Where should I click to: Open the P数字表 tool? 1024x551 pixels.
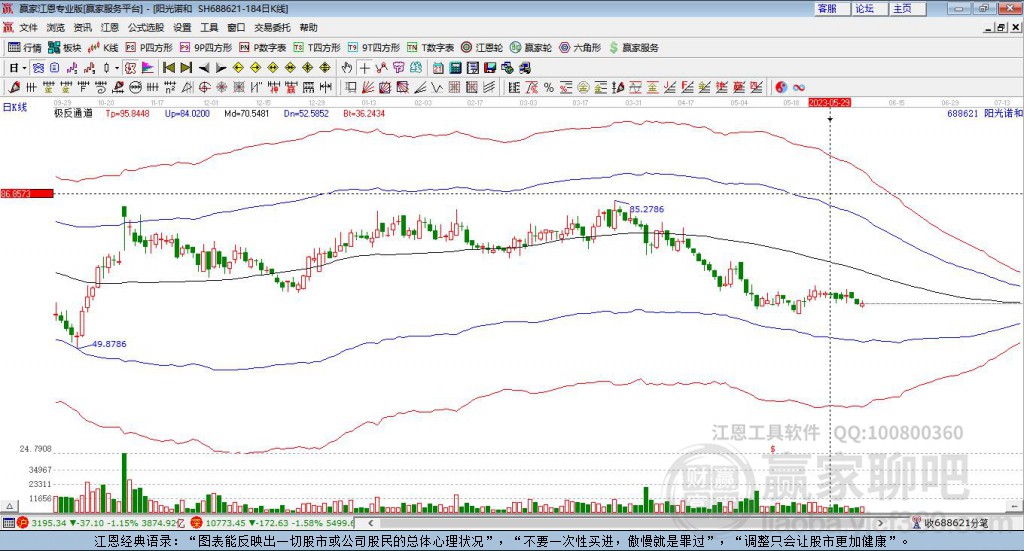[x=263, y=48]
